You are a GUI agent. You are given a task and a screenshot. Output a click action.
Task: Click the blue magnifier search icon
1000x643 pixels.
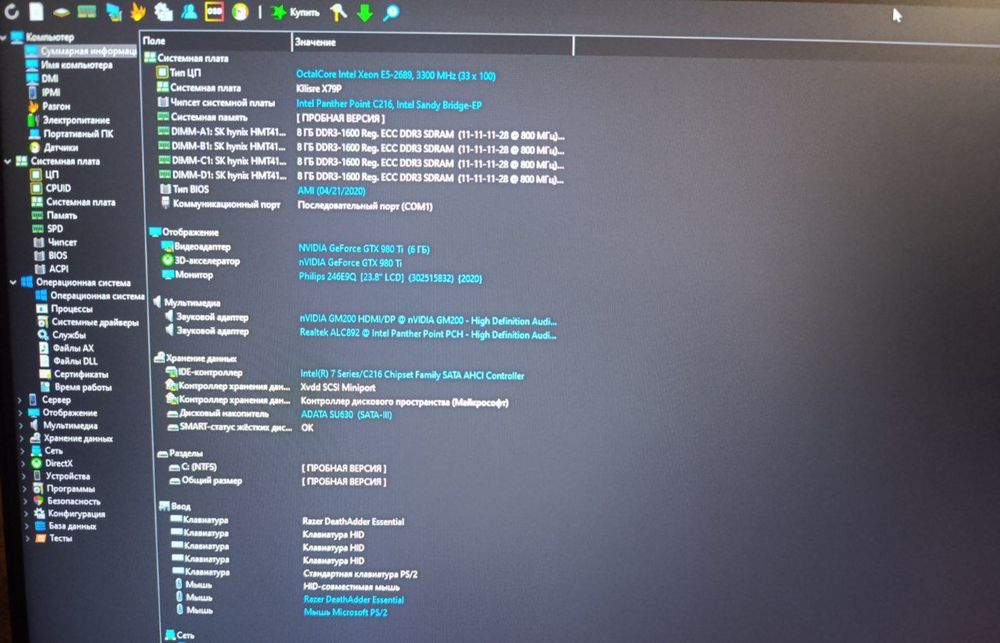pos(391,13)
